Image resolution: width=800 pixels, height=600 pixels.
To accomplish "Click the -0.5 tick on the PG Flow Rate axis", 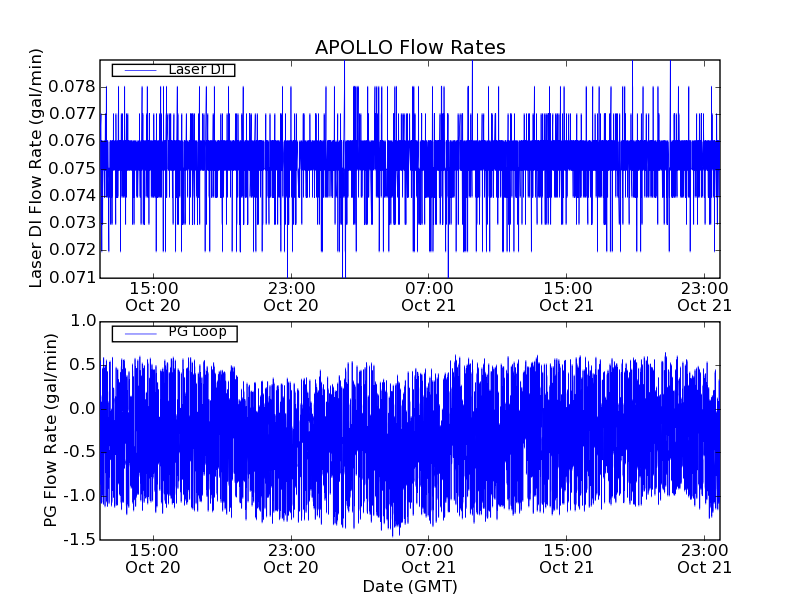I will click(80, 452).
